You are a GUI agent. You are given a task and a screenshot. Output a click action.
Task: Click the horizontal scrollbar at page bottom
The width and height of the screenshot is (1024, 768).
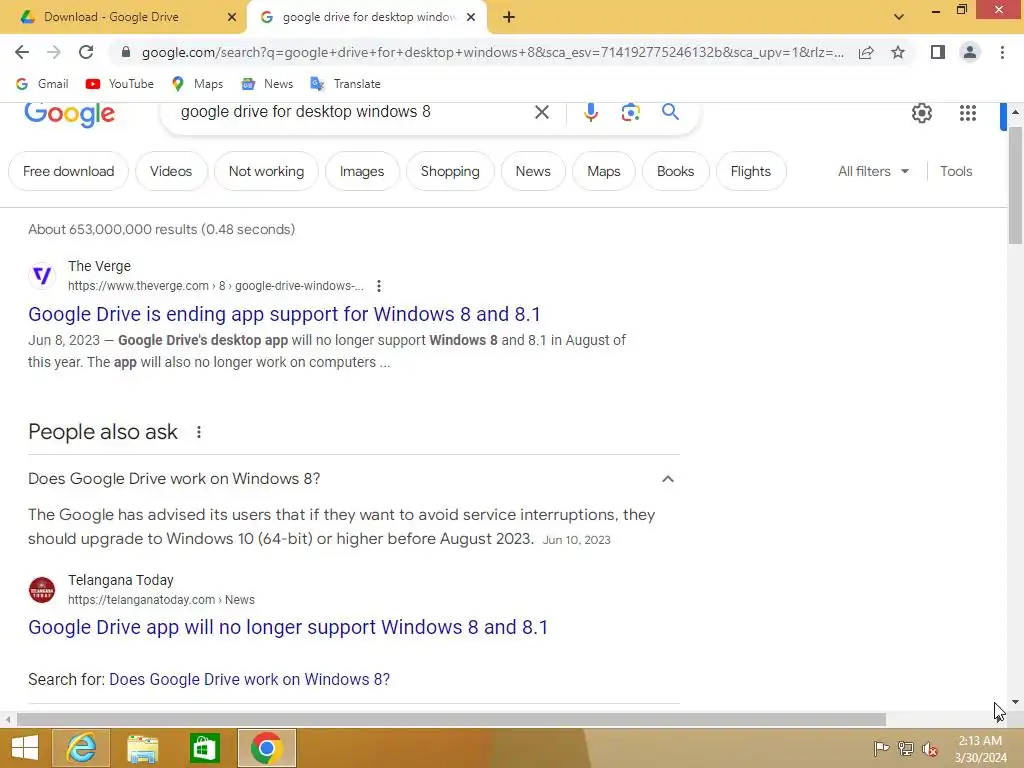tap(451, 719)
